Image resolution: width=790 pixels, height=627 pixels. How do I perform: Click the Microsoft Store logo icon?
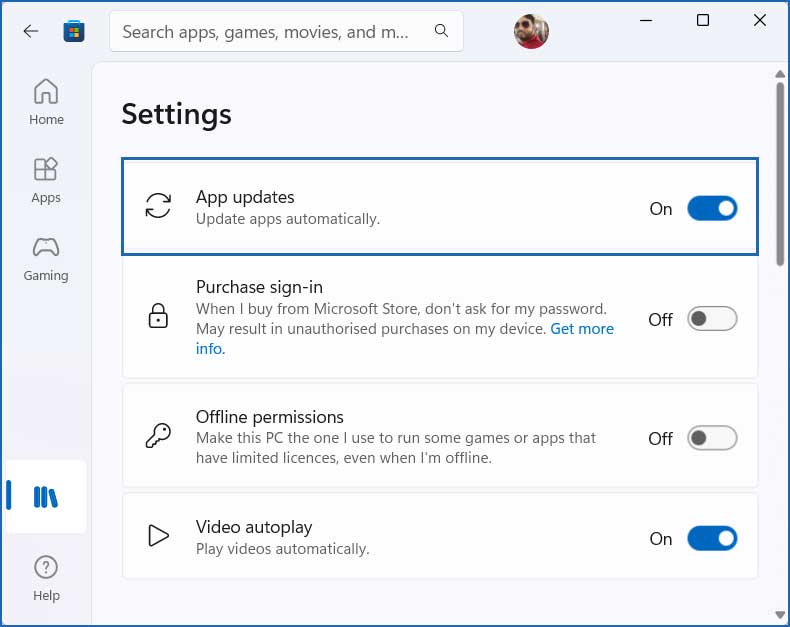pyautogui.click(x=74, y=31)
